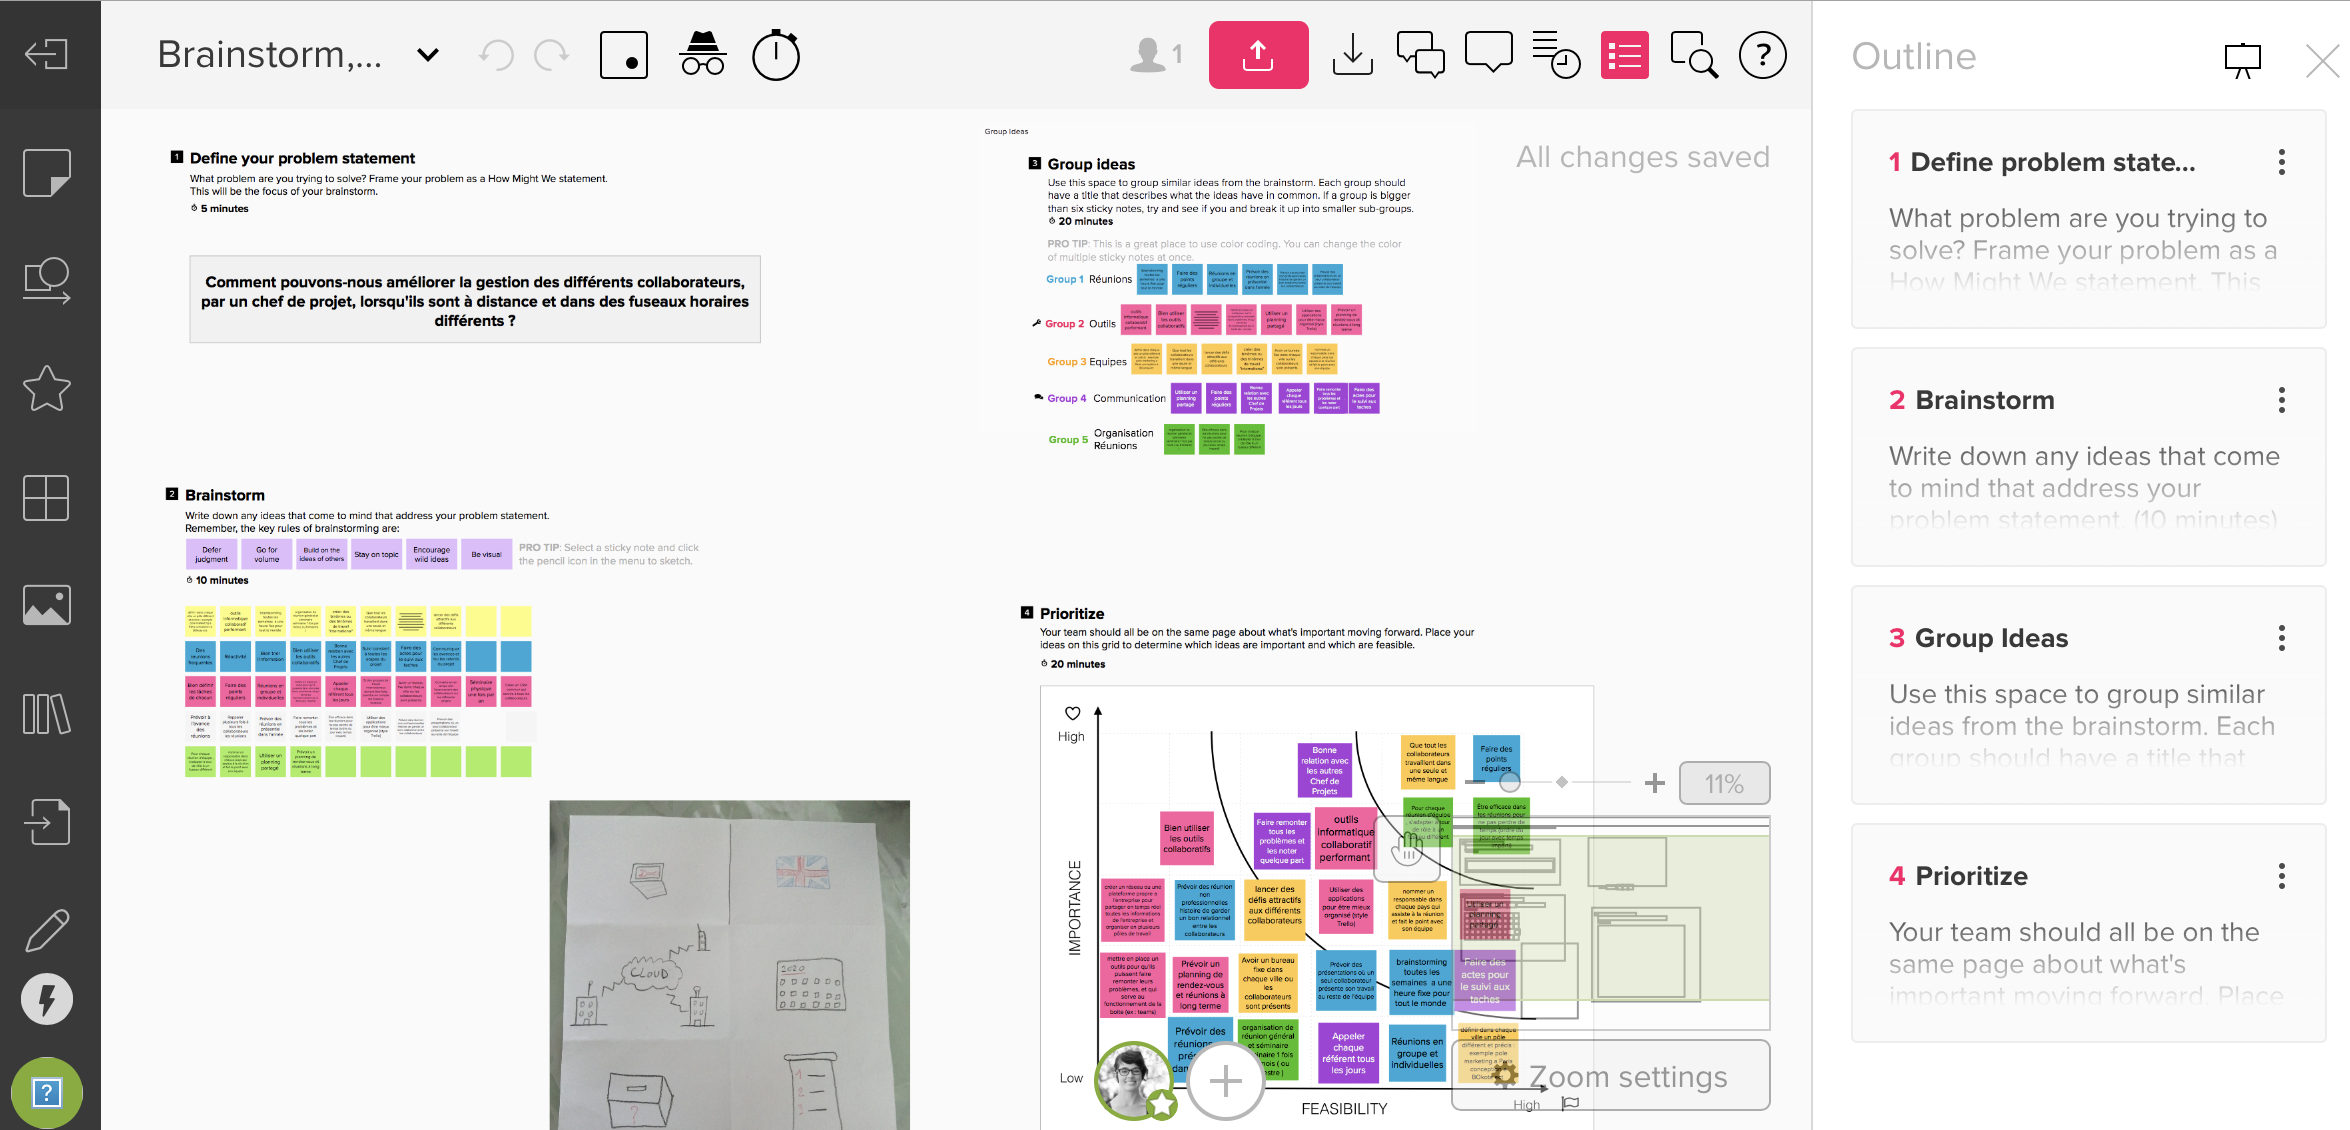Open the find in mural search icon
2350x1130 pixels.
pyautogui.click(x=1693, y=55)
